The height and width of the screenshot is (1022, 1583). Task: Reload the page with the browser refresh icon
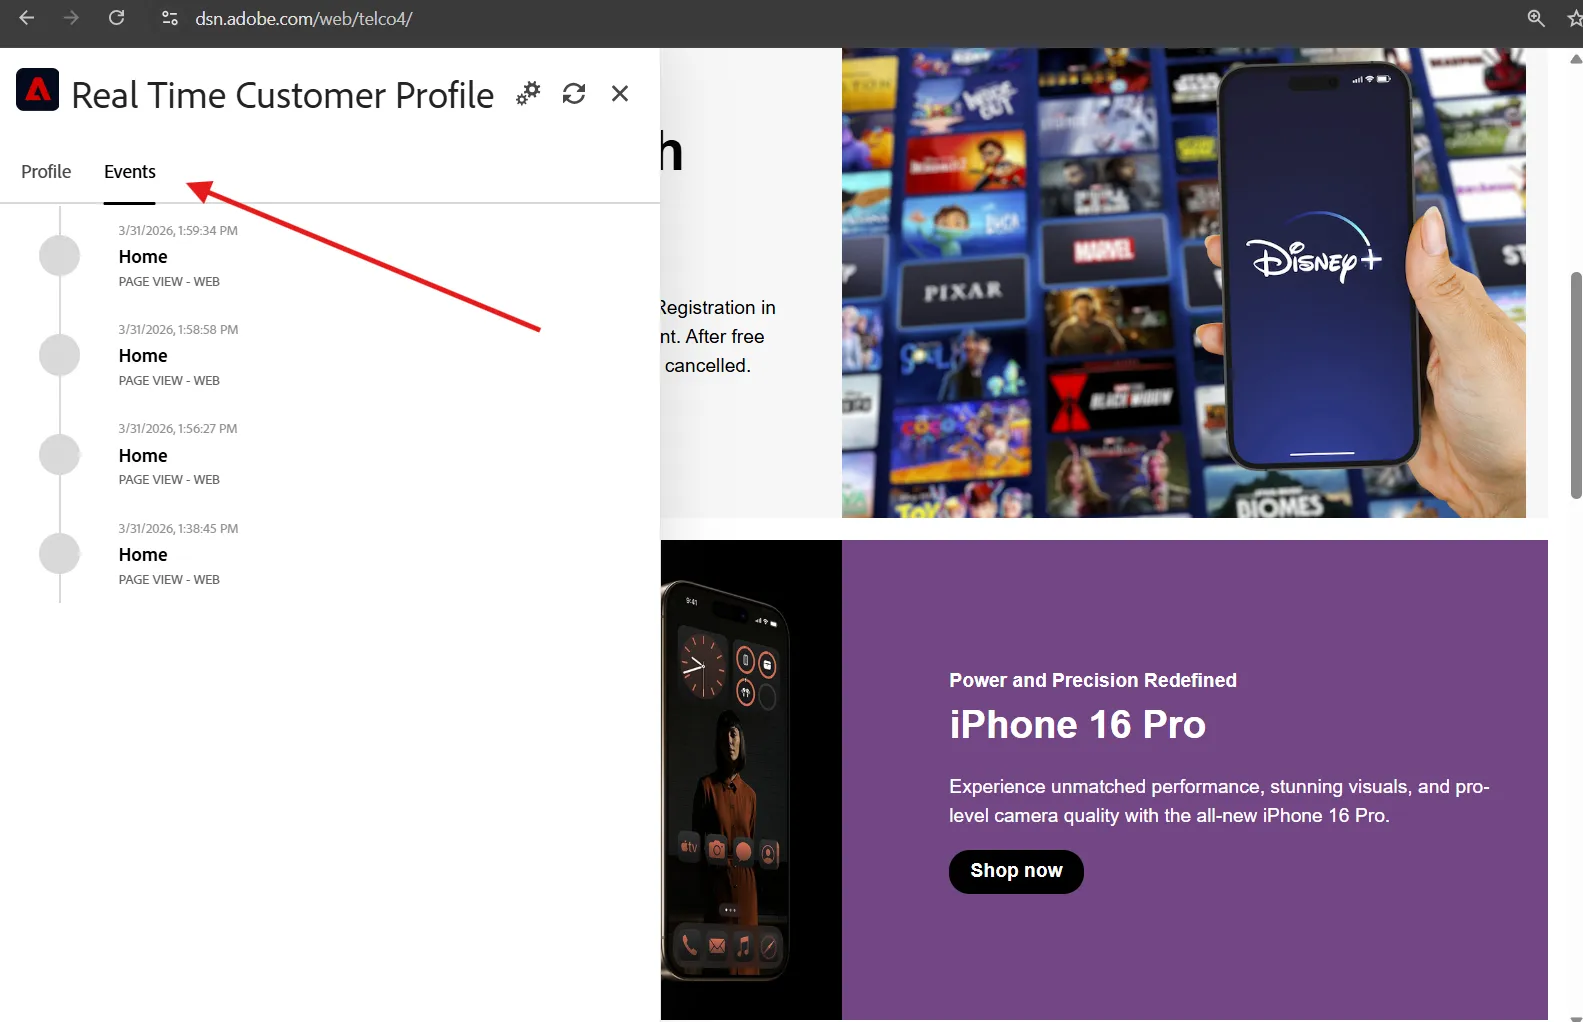click(x=116, y=18)
